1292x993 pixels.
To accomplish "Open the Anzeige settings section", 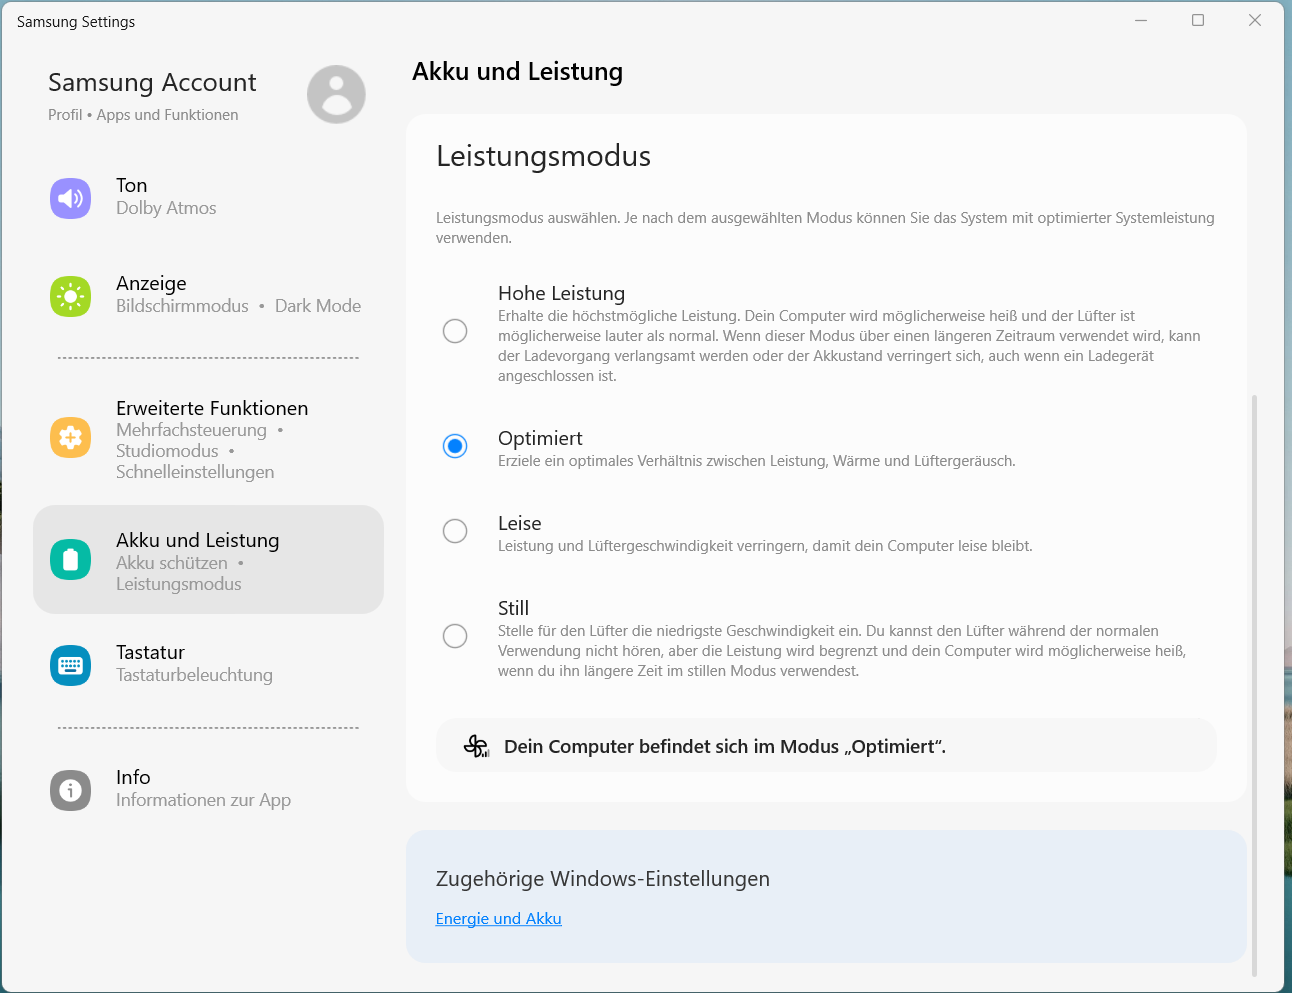I will (208, 295).
